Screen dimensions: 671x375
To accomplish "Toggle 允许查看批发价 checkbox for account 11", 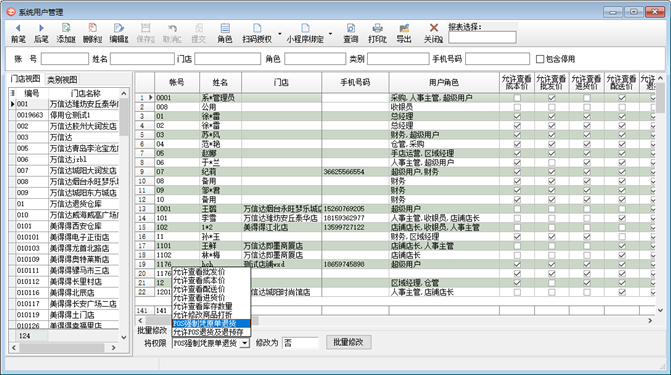I will (552, 236).
